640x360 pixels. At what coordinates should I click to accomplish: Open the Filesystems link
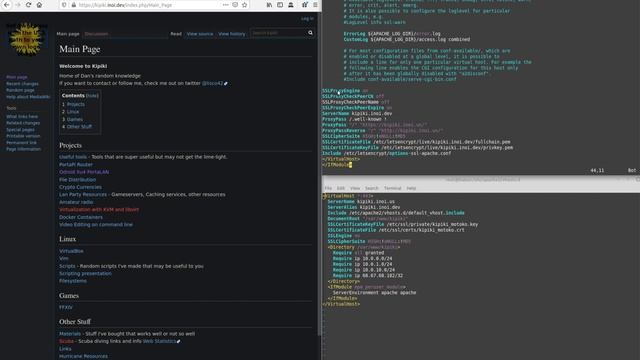pos(73,281)
